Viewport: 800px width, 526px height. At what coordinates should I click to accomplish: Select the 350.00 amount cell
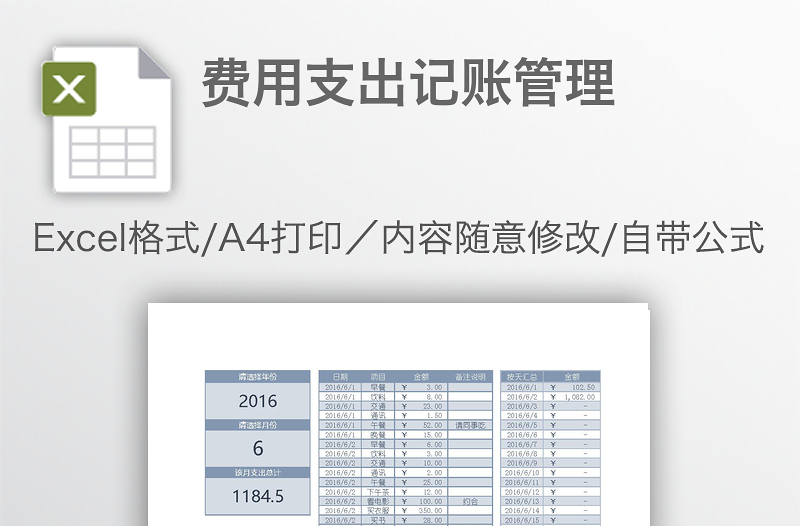point(421,511)
